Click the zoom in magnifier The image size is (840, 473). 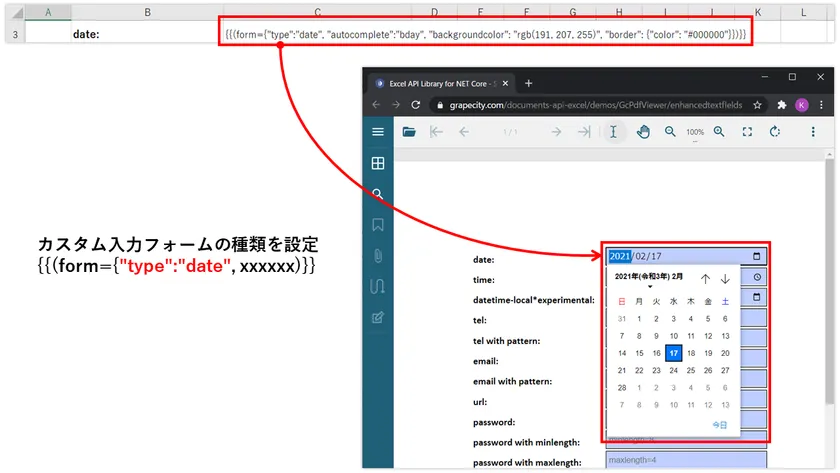click(719, 131)
